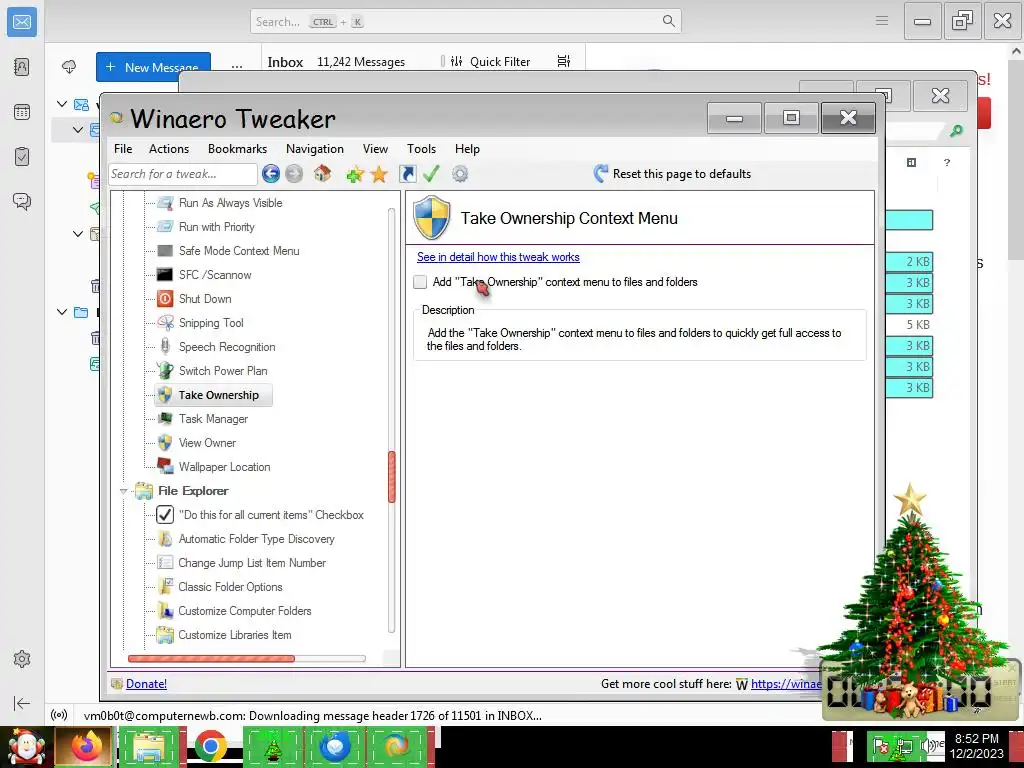Select Switch Power Plan tree item
The image size is (1024, 768).
coord(223,371)
